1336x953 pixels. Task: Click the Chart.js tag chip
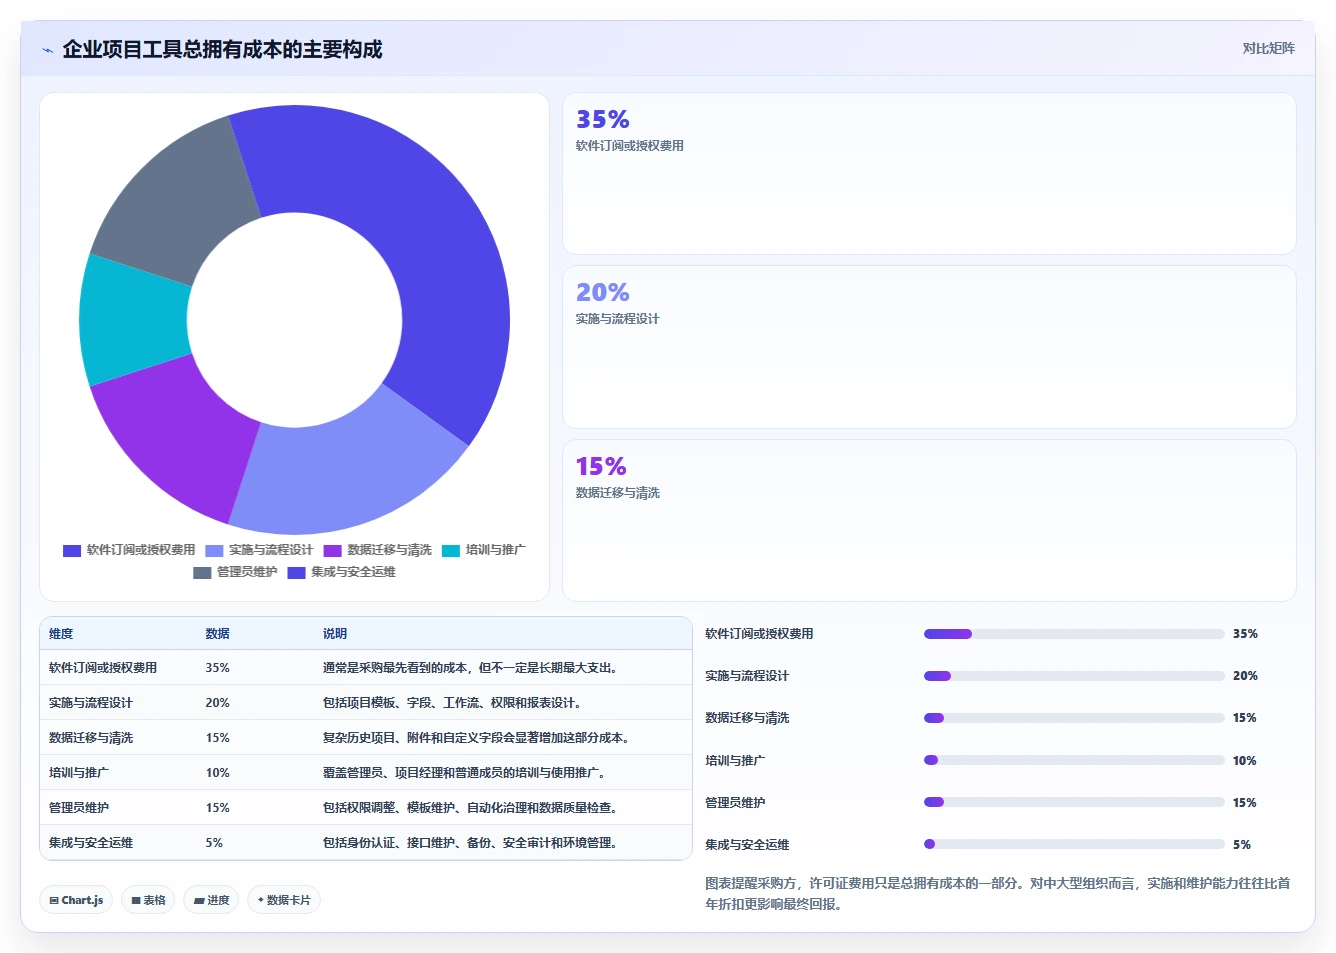click(76, 900)
